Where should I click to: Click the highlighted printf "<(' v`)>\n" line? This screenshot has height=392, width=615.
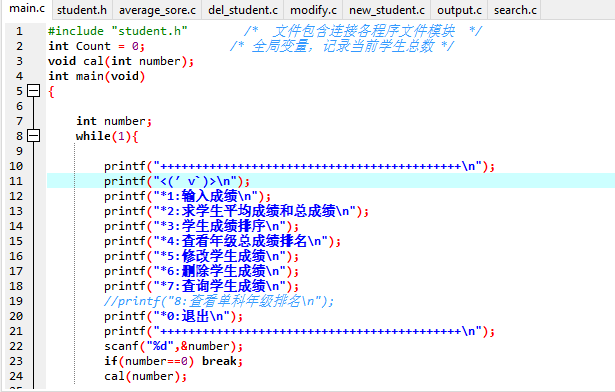[x=177, y=181]
